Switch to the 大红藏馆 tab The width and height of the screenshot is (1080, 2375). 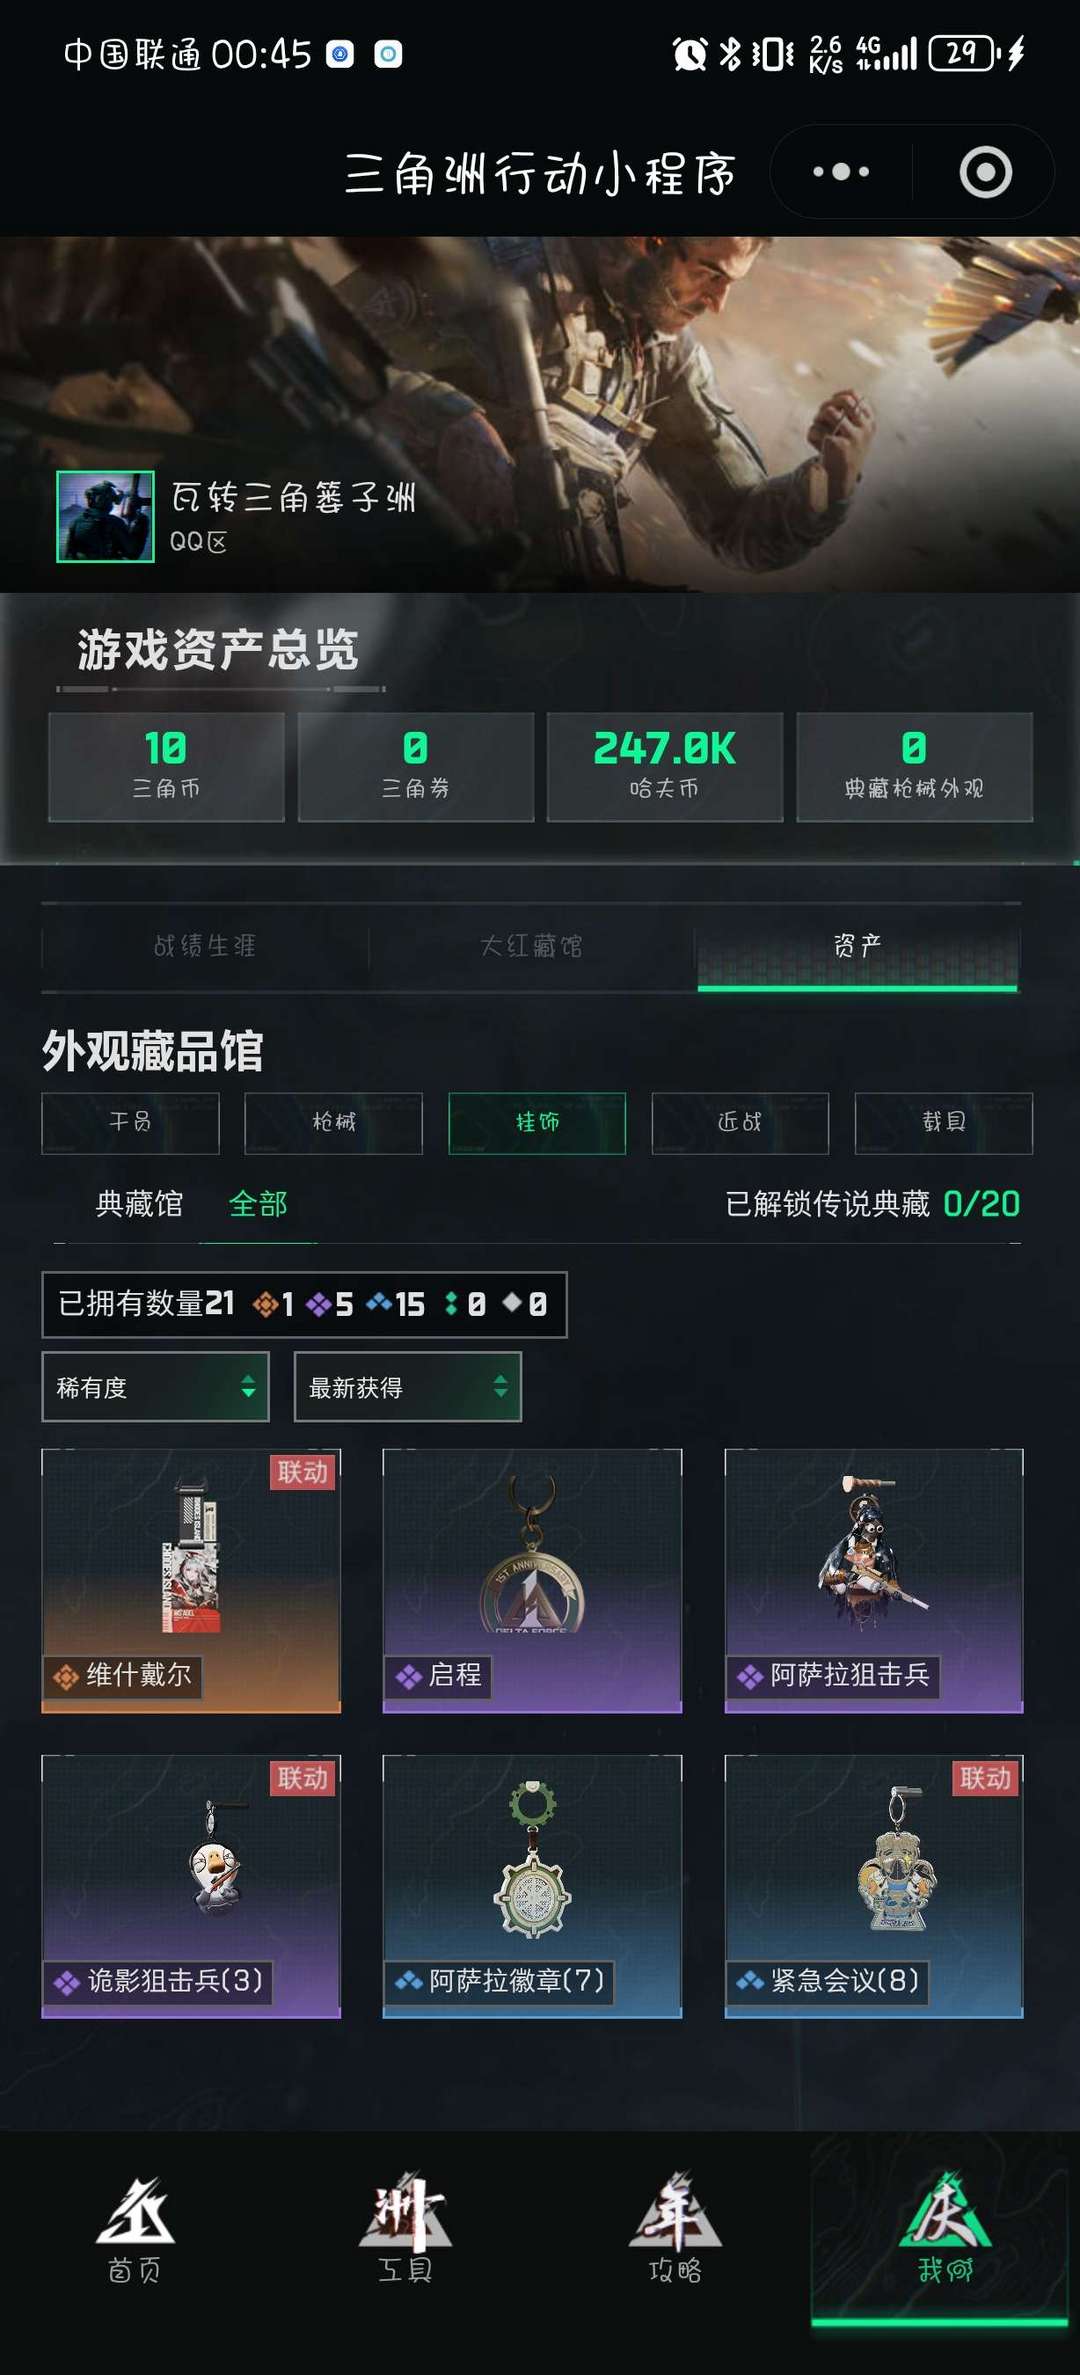(531, 946)
